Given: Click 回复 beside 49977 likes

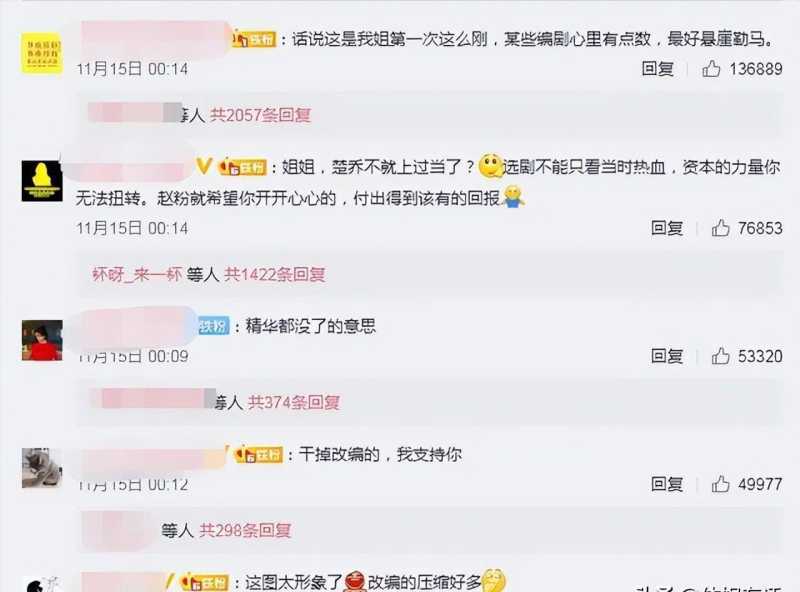Looking at the screenshot, I should (x=666, y=484).
